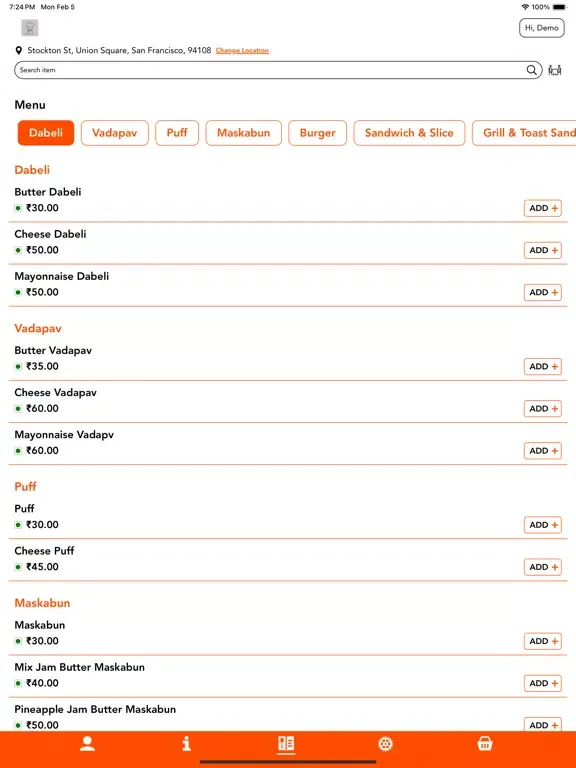Focus the Search item field
This screenshot has height=768, width=576.
(x=278, y=70)
